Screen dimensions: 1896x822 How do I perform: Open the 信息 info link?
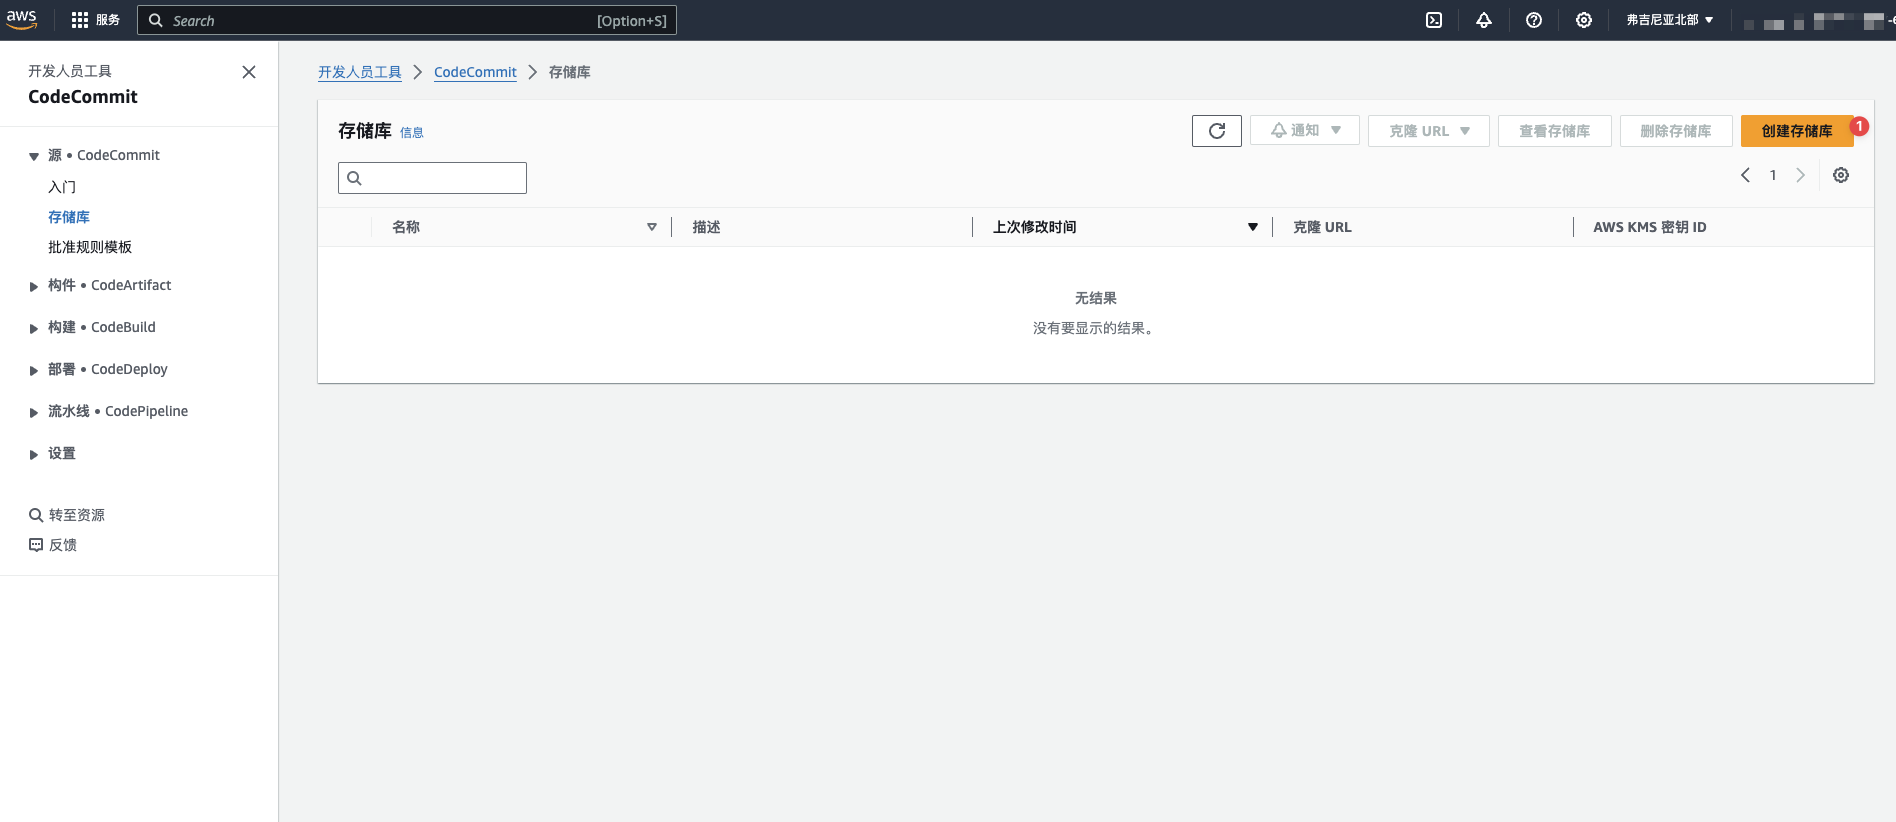(412, 132)
